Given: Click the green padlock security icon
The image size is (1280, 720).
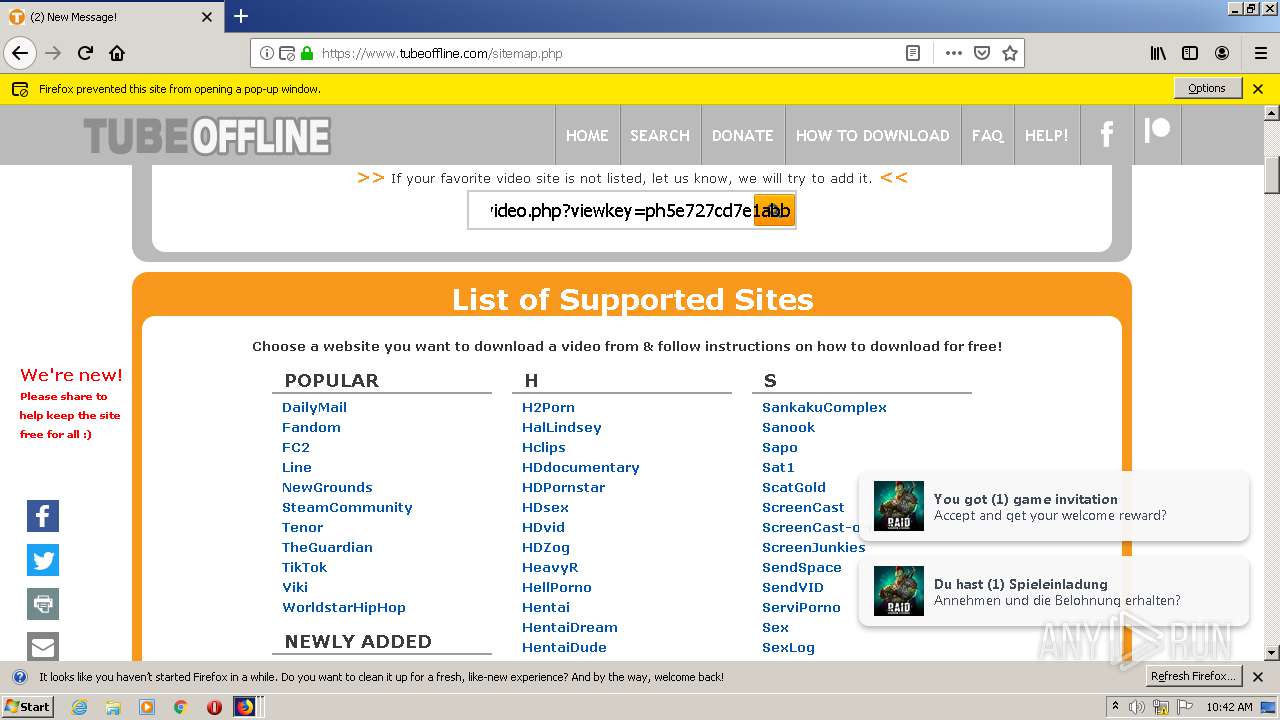Looking at the screenshot, I should pyautogui.click(x=306, y=53).
